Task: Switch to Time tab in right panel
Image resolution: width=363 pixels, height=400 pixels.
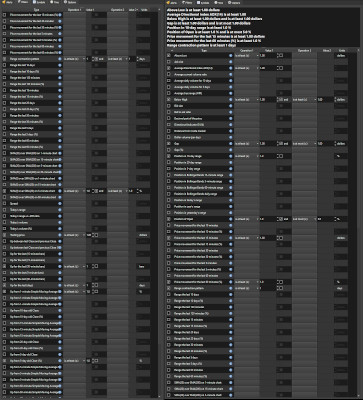Action: pyautogui.click(x=219, y=3)
